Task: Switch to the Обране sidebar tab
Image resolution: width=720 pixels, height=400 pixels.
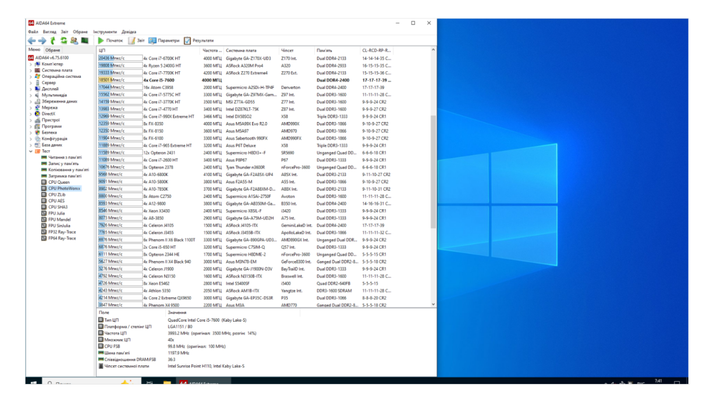Action: tap(53, 50)
